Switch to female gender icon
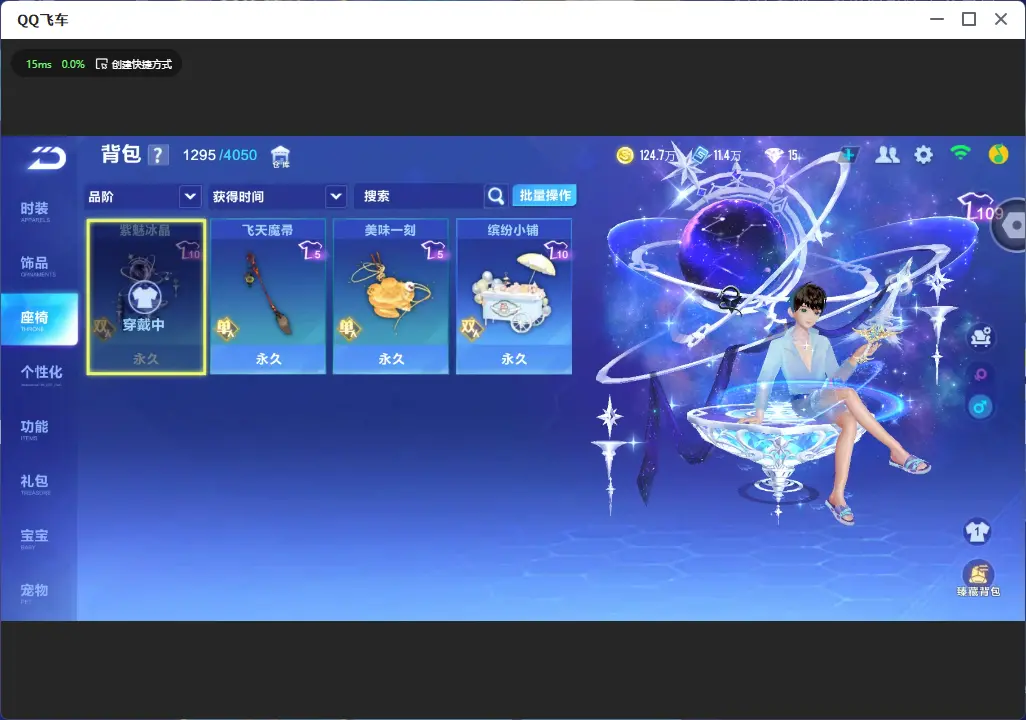 click(980, 374)
